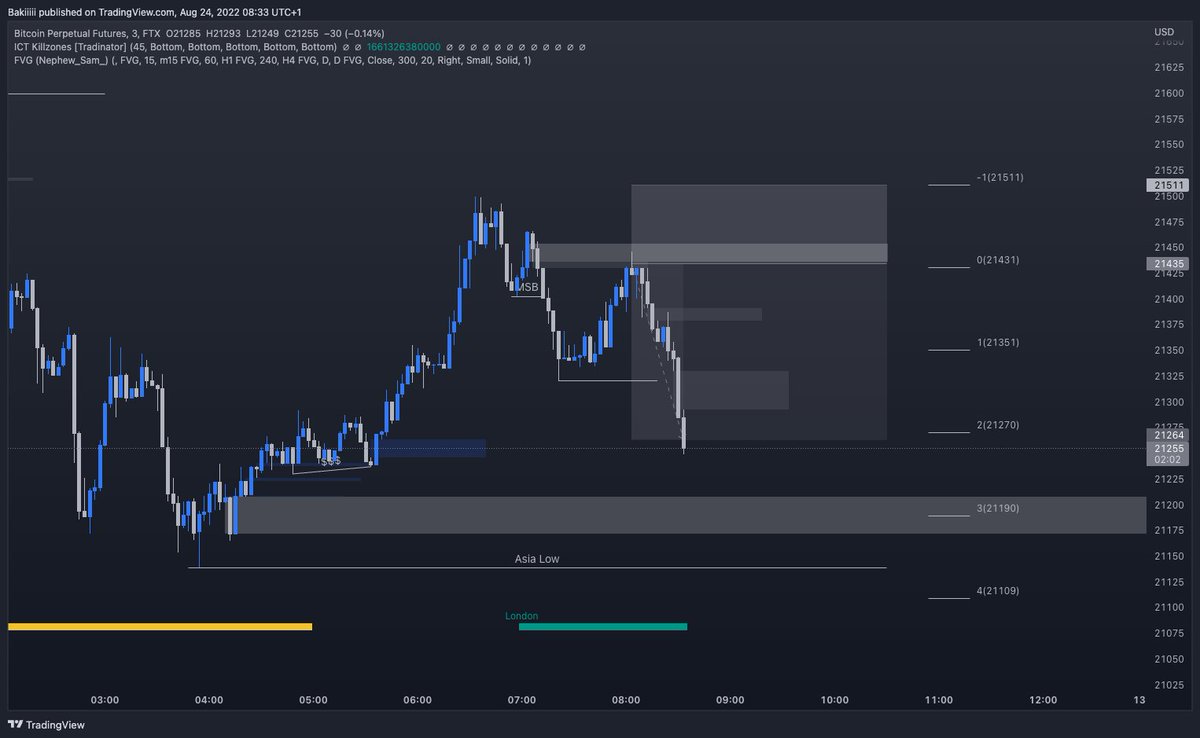
Task: Select the 1(21351) fib level label
Action: 1000,342
